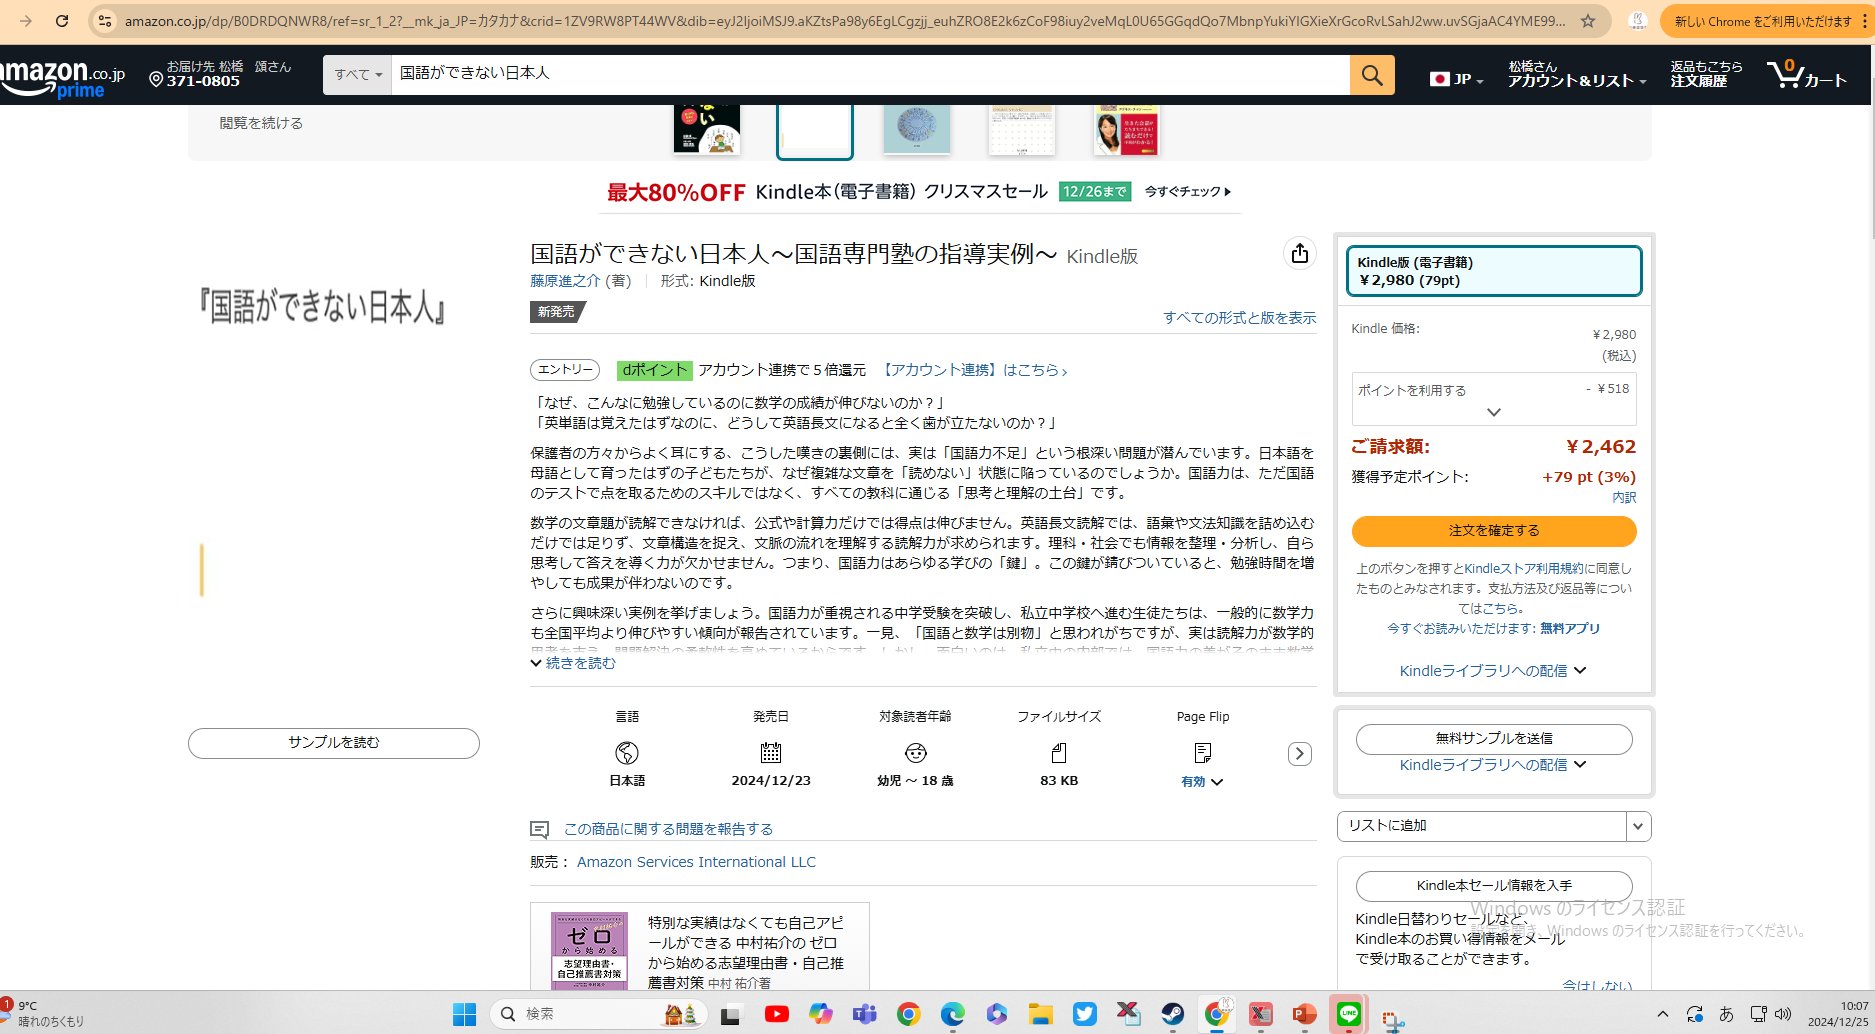The height and width of the screenshot is (1034, 1875).
Task: Open author link 藤原進之介
Action: tap(565, 281)
